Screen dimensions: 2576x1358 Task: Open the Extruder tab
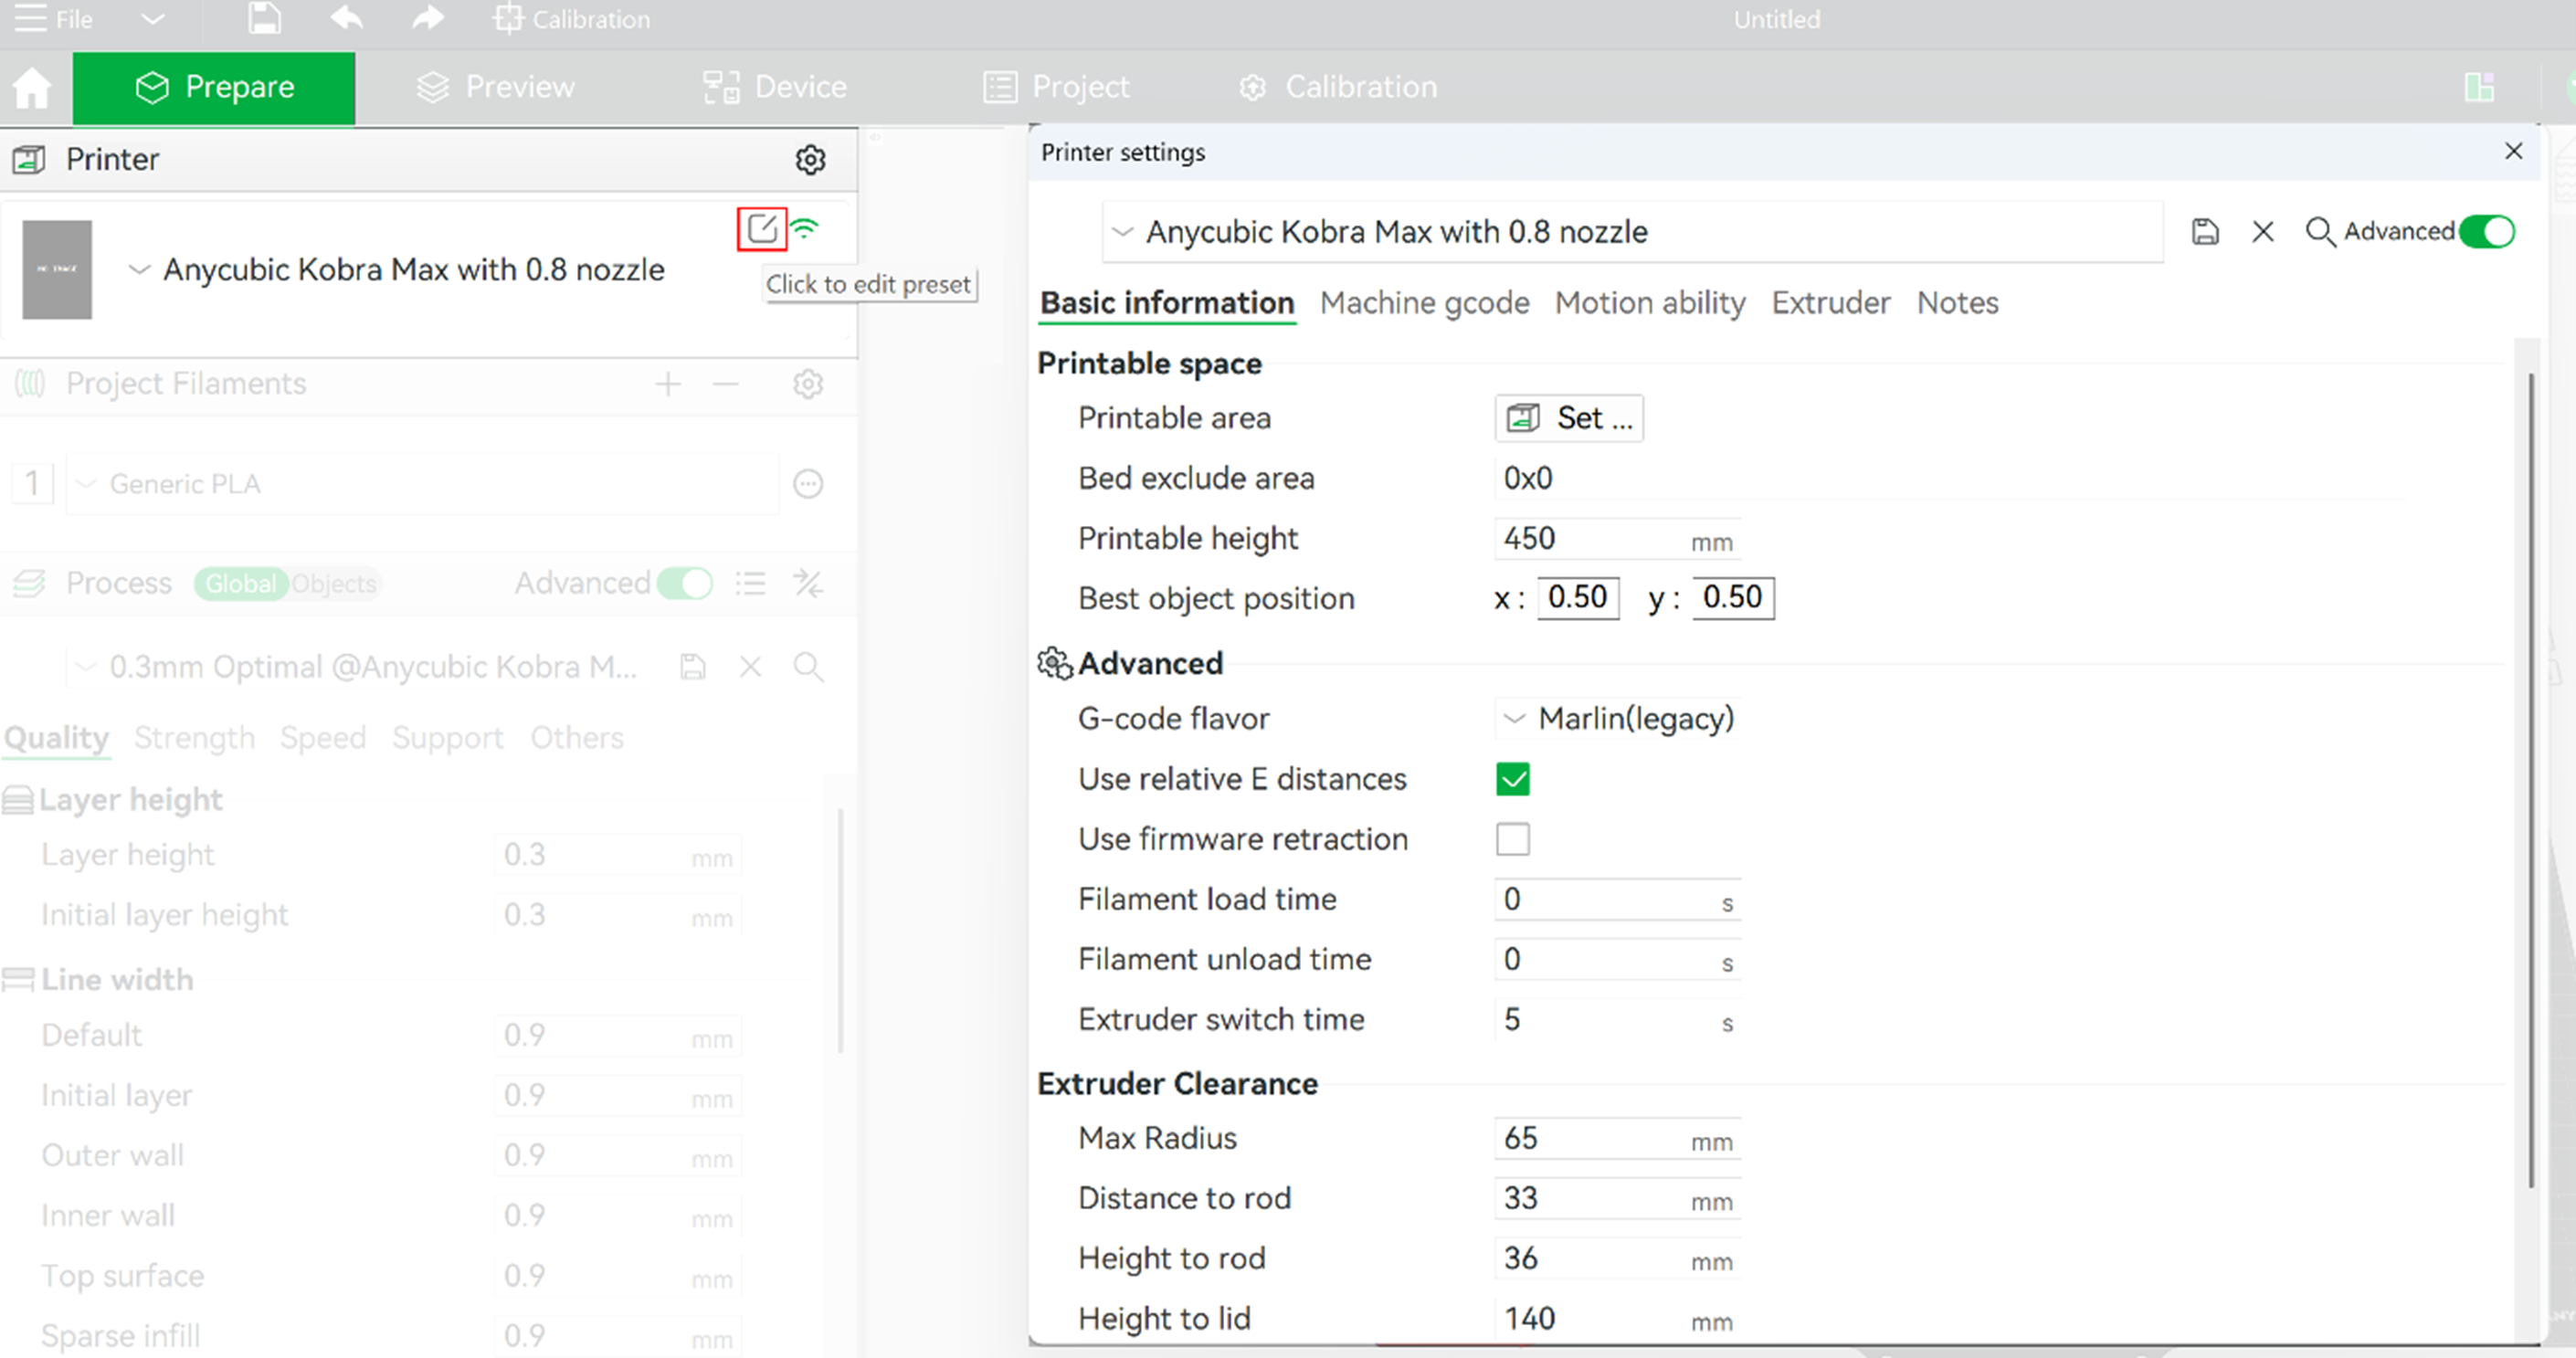click(x=1830, y=303)
